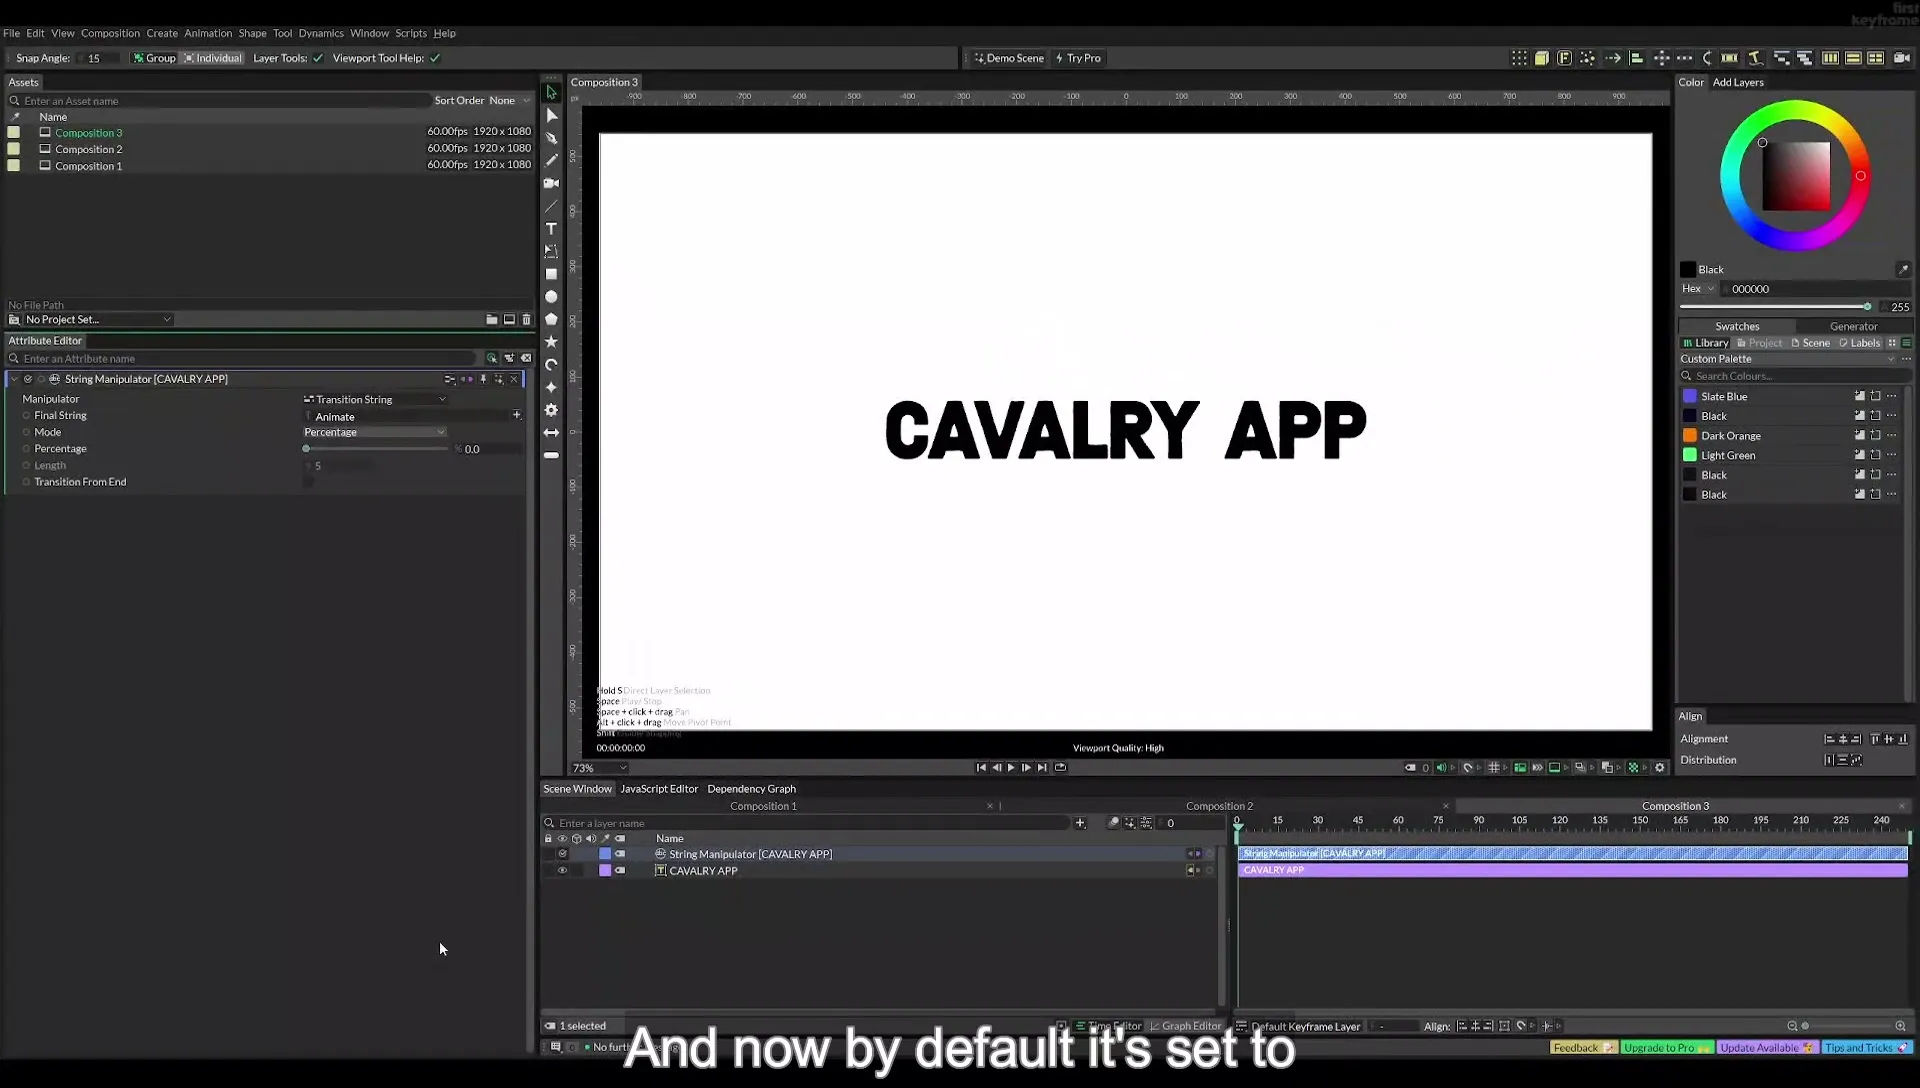Toggle visibility of the CAVALRY APP text layer
This screenshot has height=1088, width=1920.
pos(562,871)
